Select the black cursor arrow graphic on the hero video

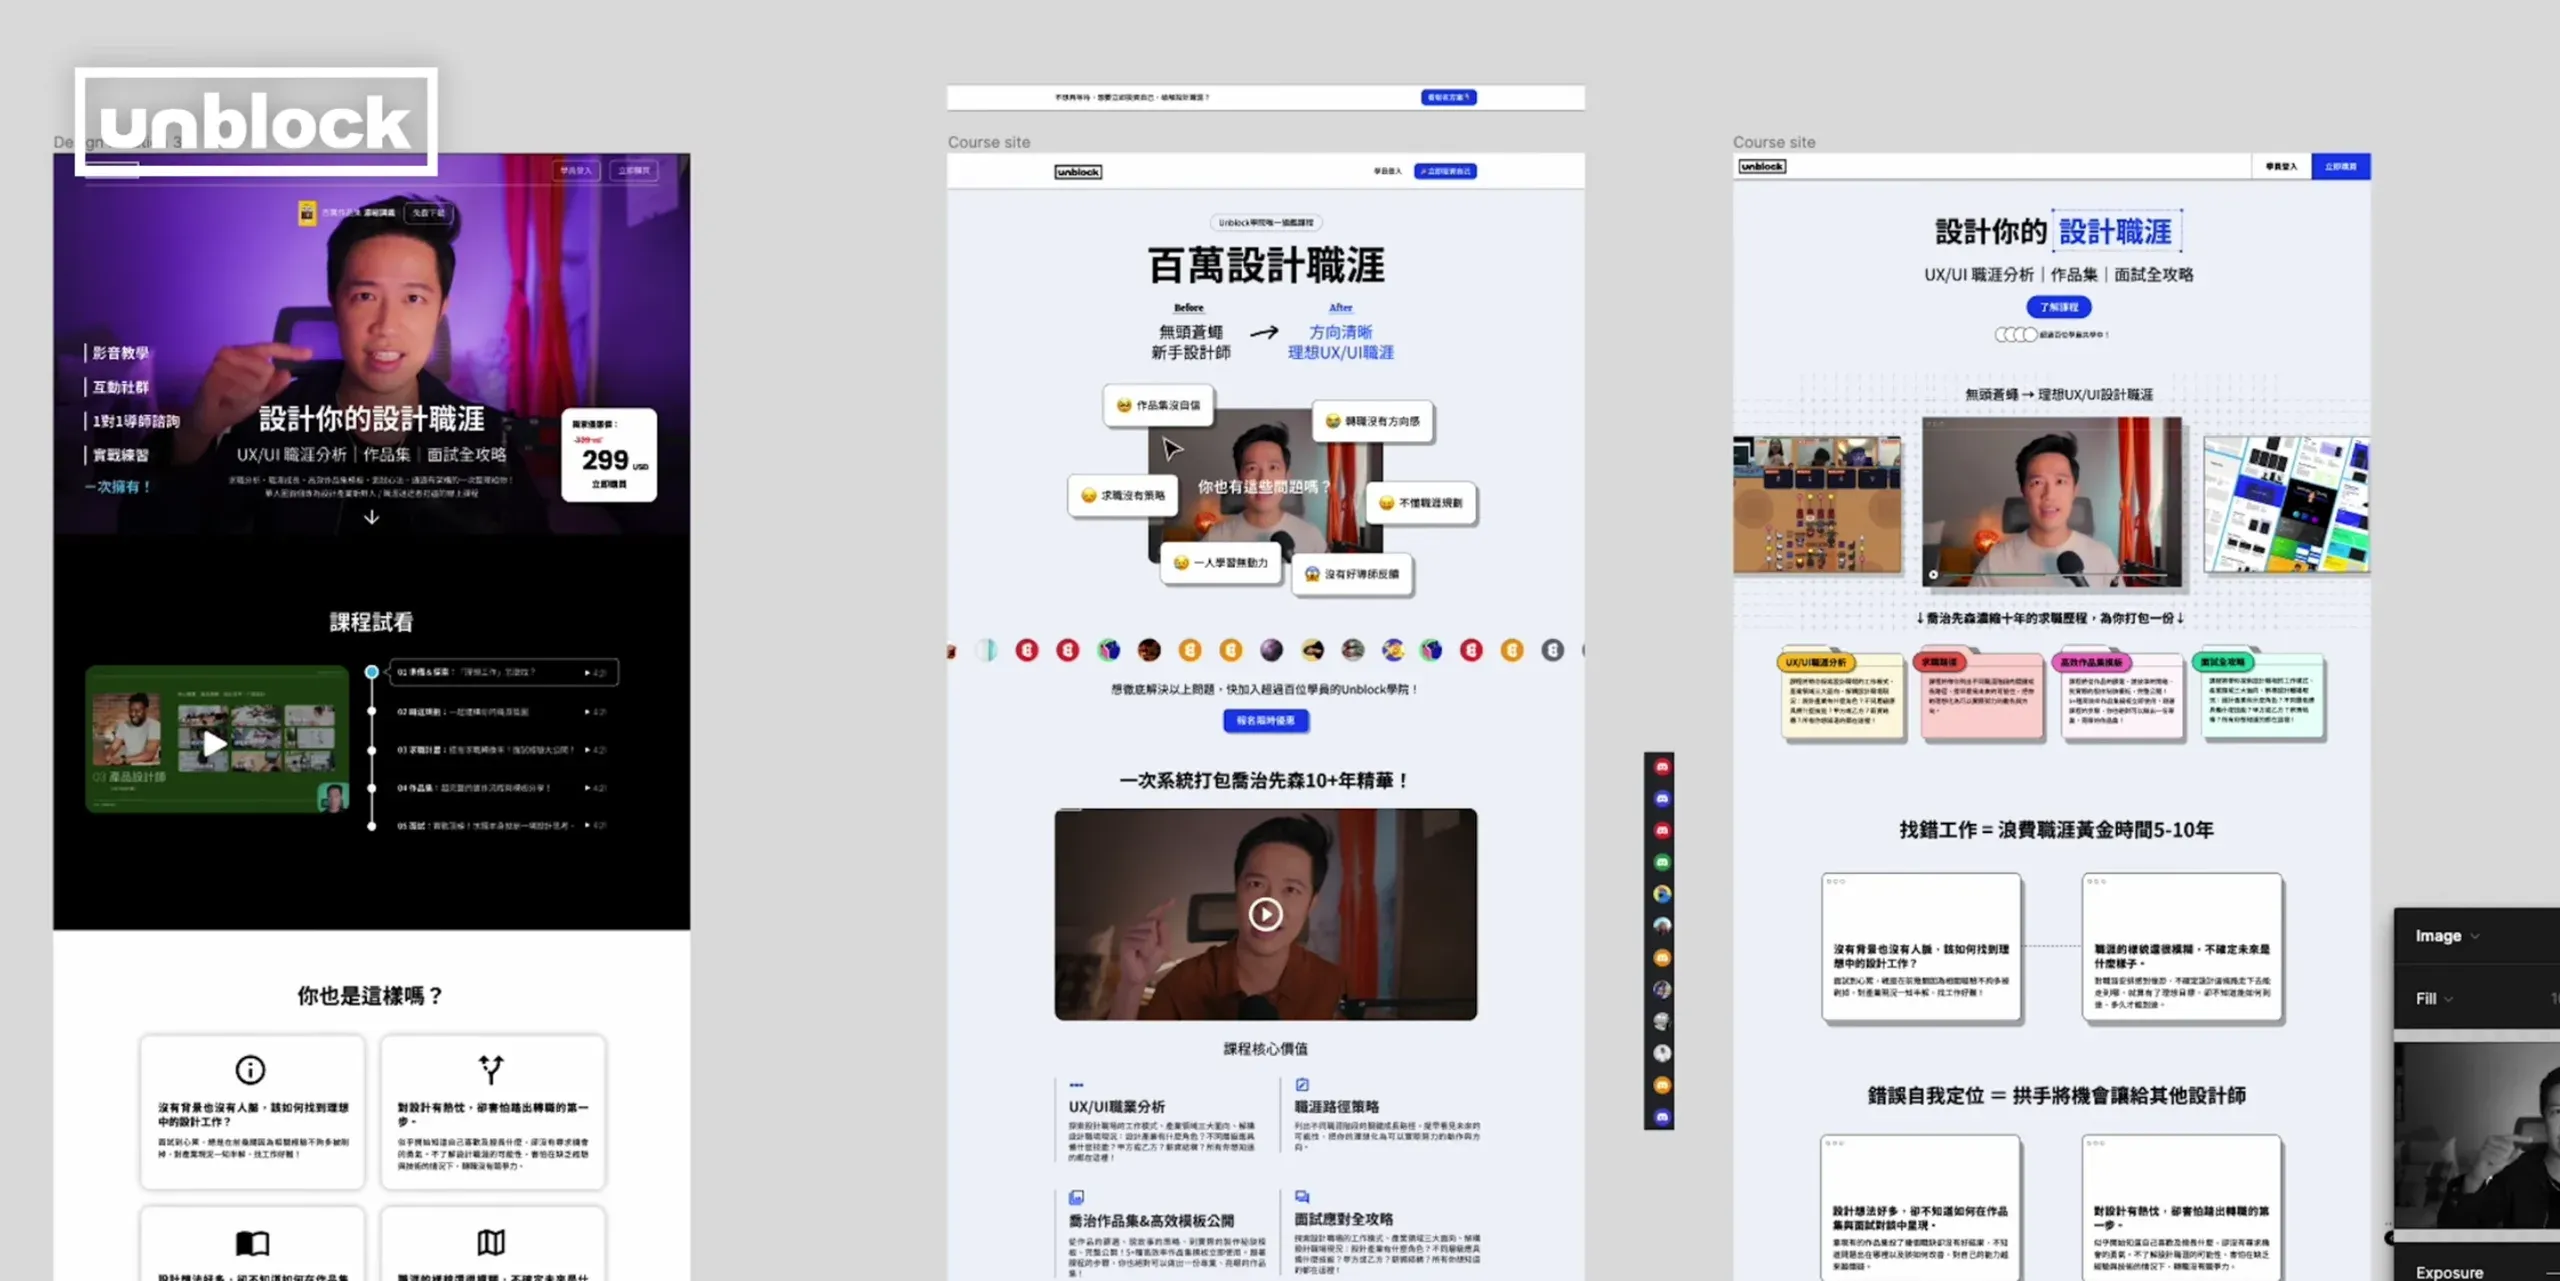[1172, 448]
